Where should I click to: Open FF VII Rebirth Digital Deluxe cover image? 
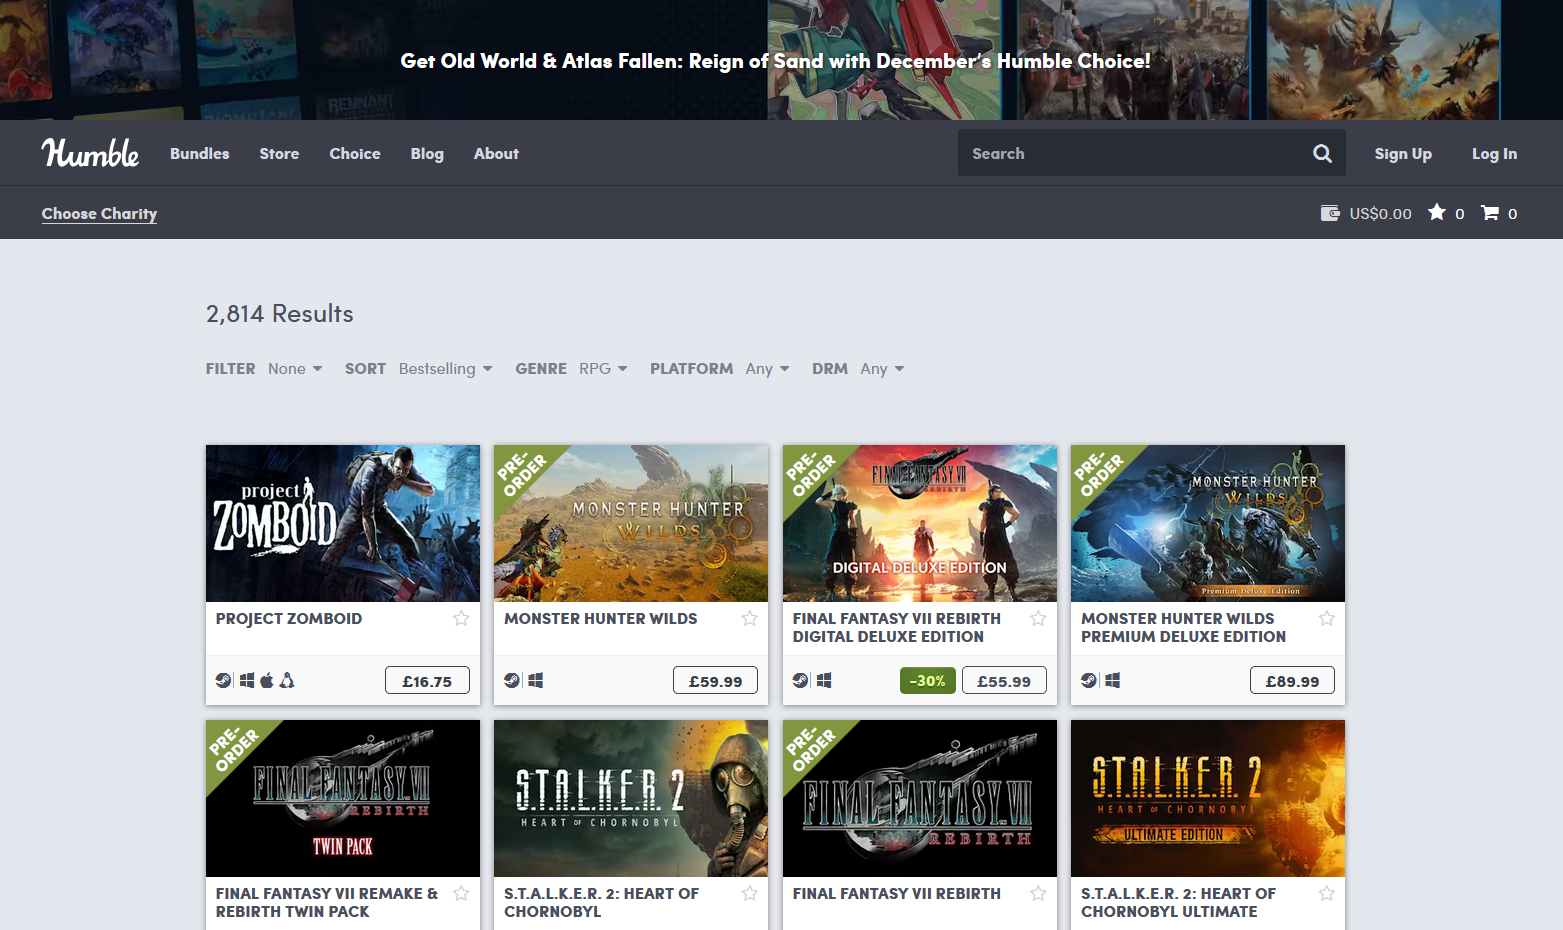pyautogui.click(x=920, y=523)
